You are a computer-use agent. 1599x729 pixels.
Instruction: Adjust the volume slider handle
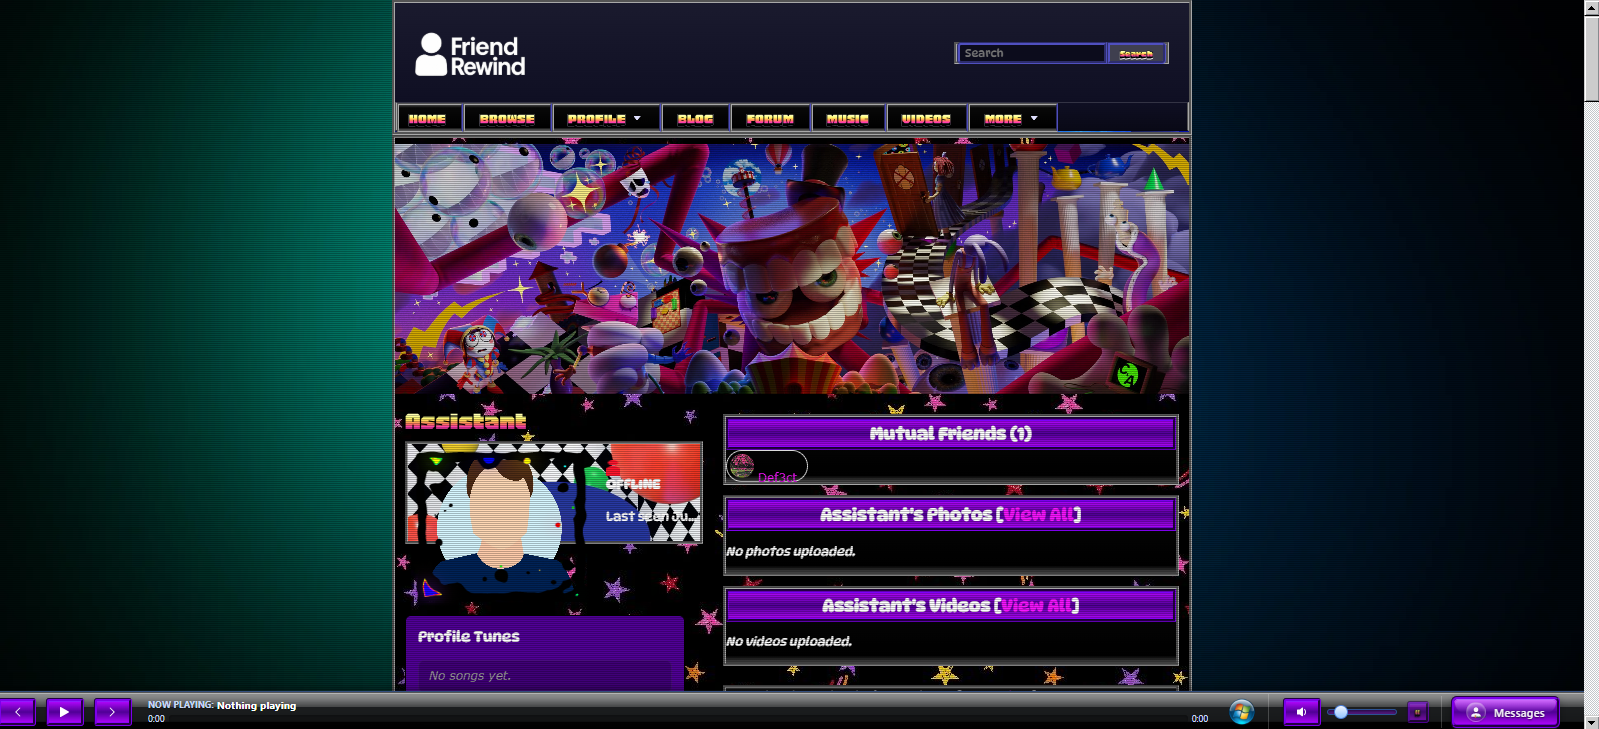pyautogui.click(x=1341, y=712)
